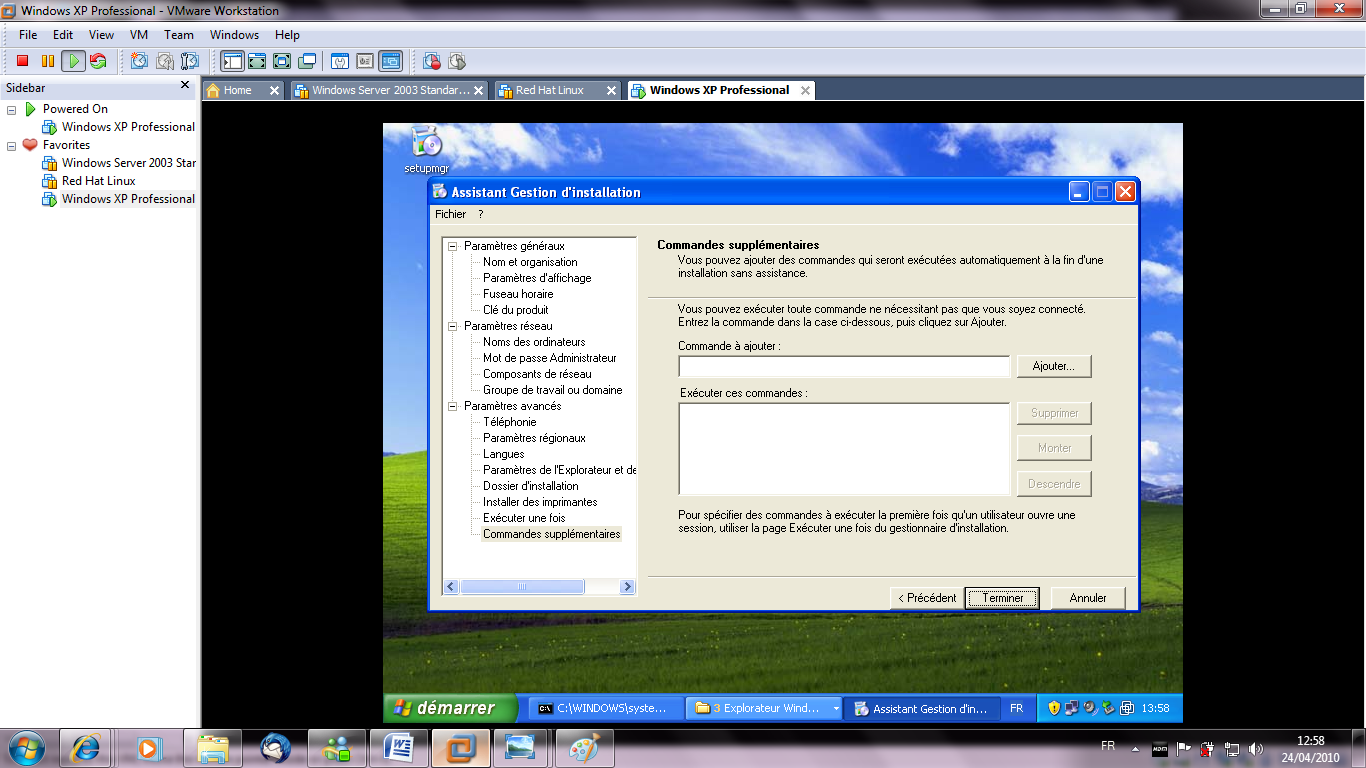Select Windows Server 2003 in sidebar Favorites

(x=128, y=163)
